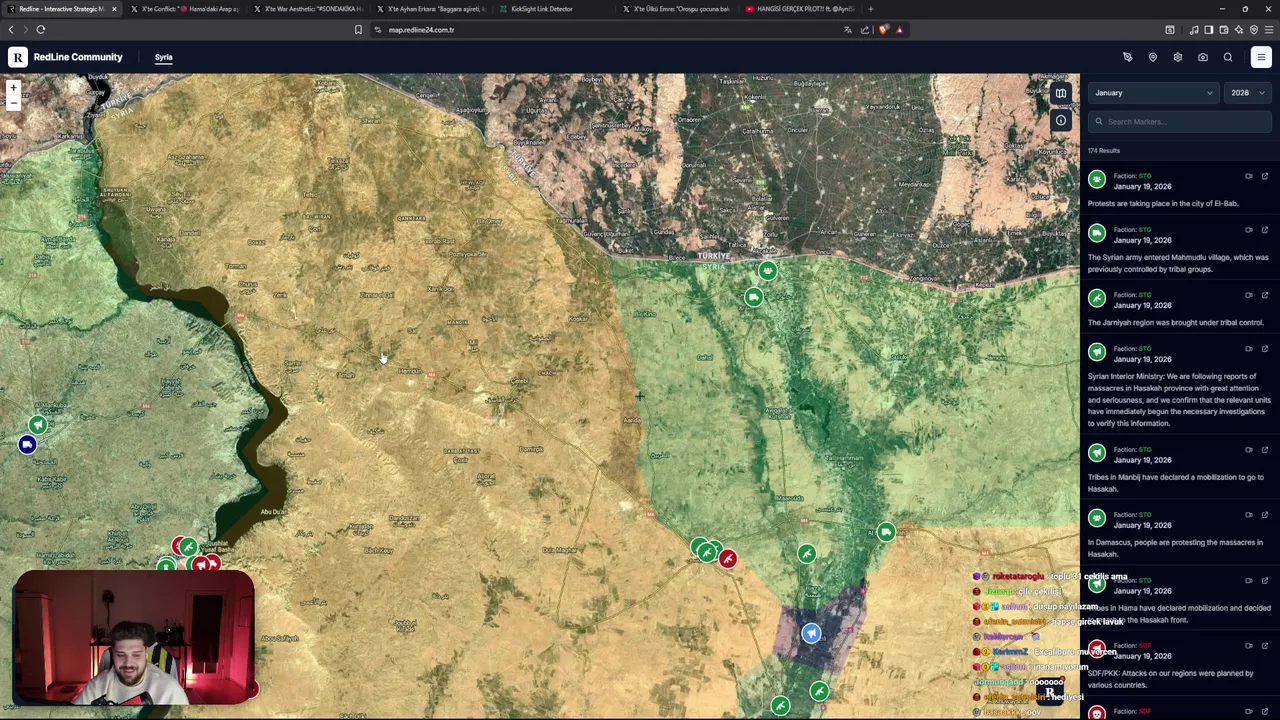The image size is (1280, 720).
Task: Select 'The Jarniyah region was brought under tribal control'
Action: [x=1176, y=322]
